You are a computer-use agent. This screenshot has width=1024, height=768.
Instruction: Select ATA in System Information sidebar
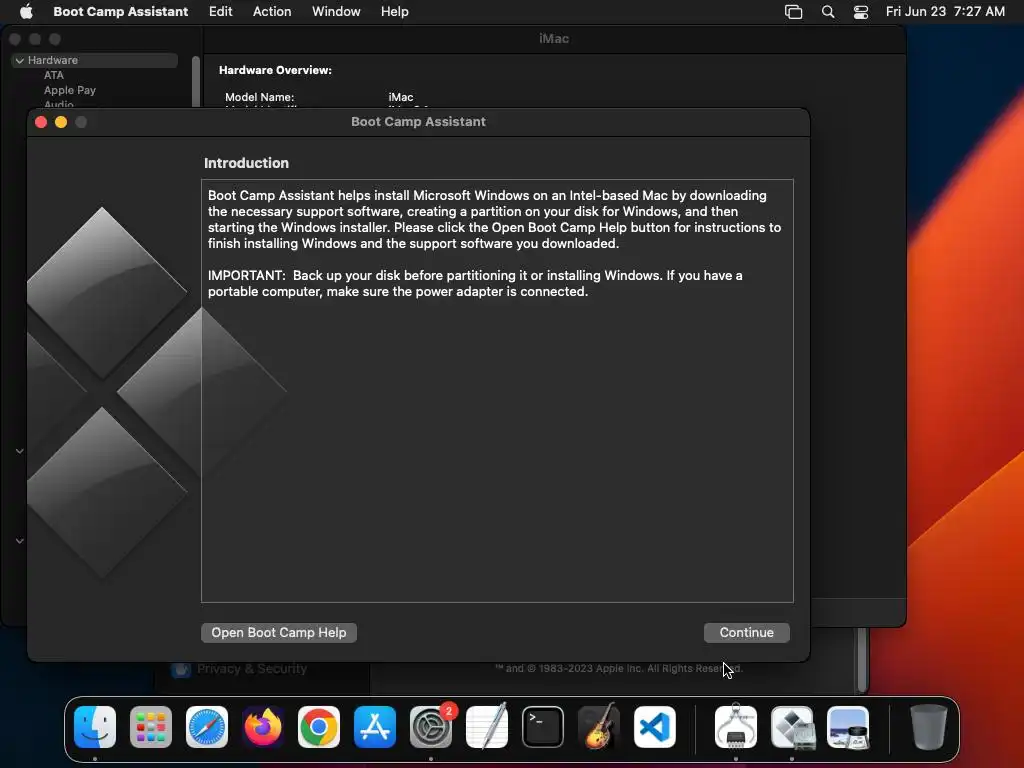click(54, 75)
